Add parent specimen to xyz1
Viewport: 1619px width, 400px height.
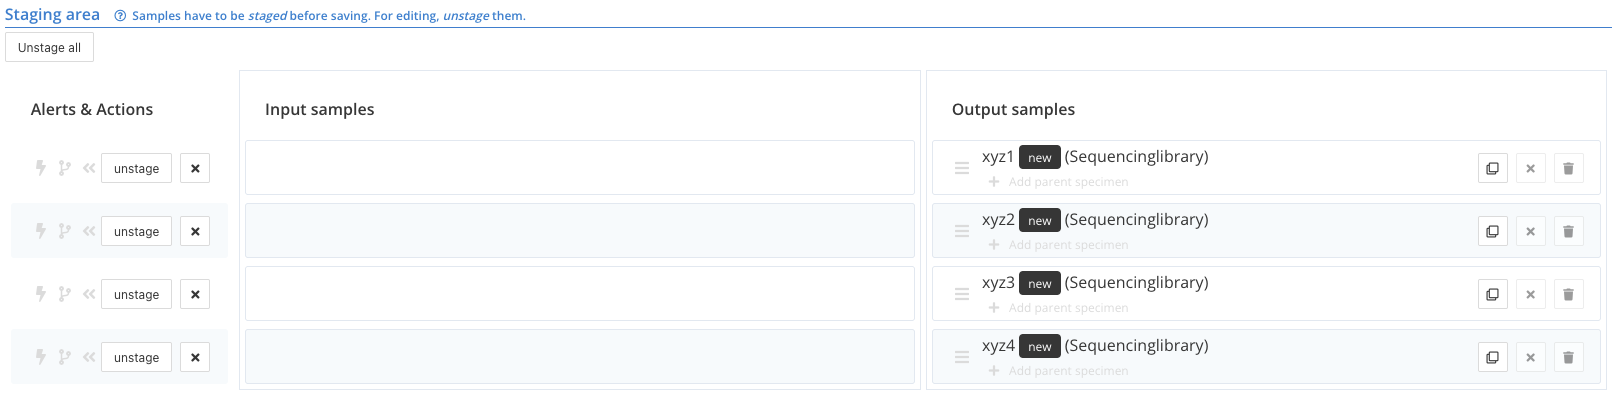1058,182
